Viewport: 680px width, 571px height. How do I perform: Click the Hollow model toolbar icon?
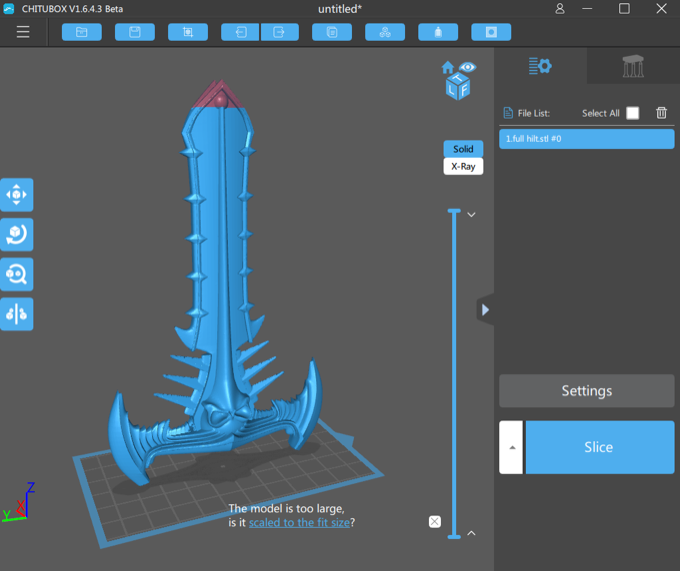[438, 32]
